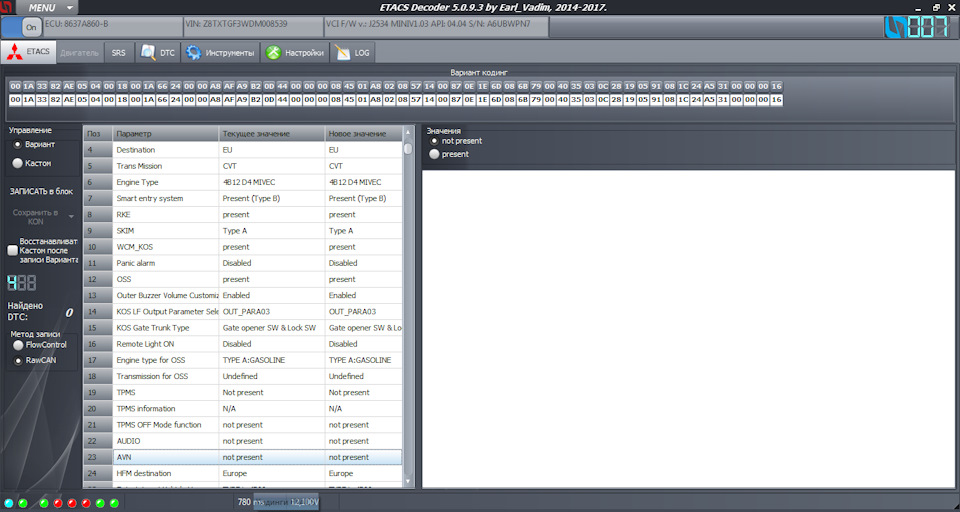Open the DTC tab
Screen dimensions: 960x512
[157, 53]
